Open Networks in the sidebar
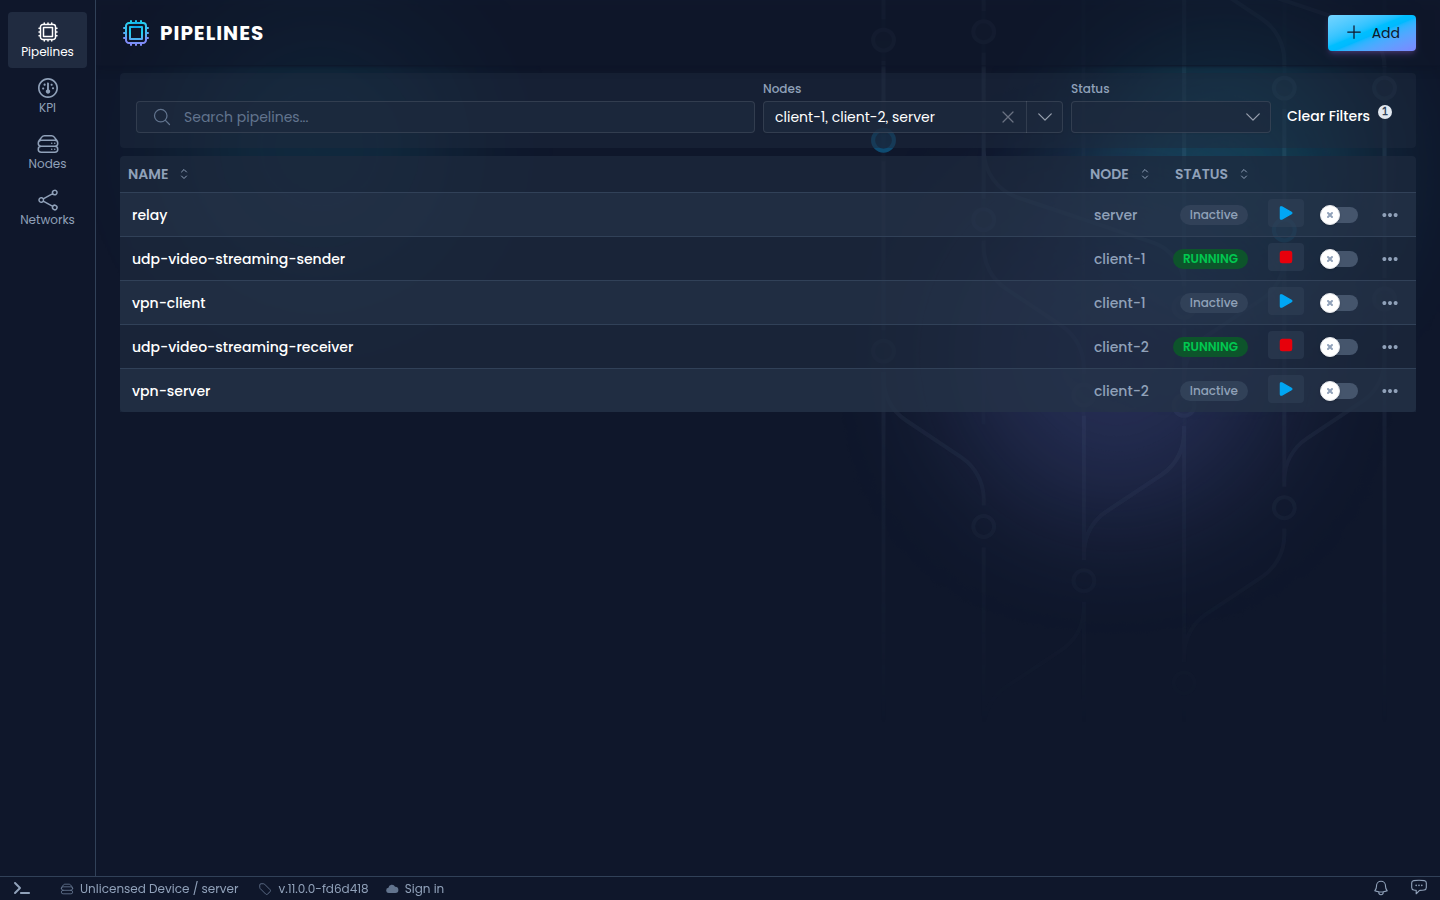 (47, 208)
